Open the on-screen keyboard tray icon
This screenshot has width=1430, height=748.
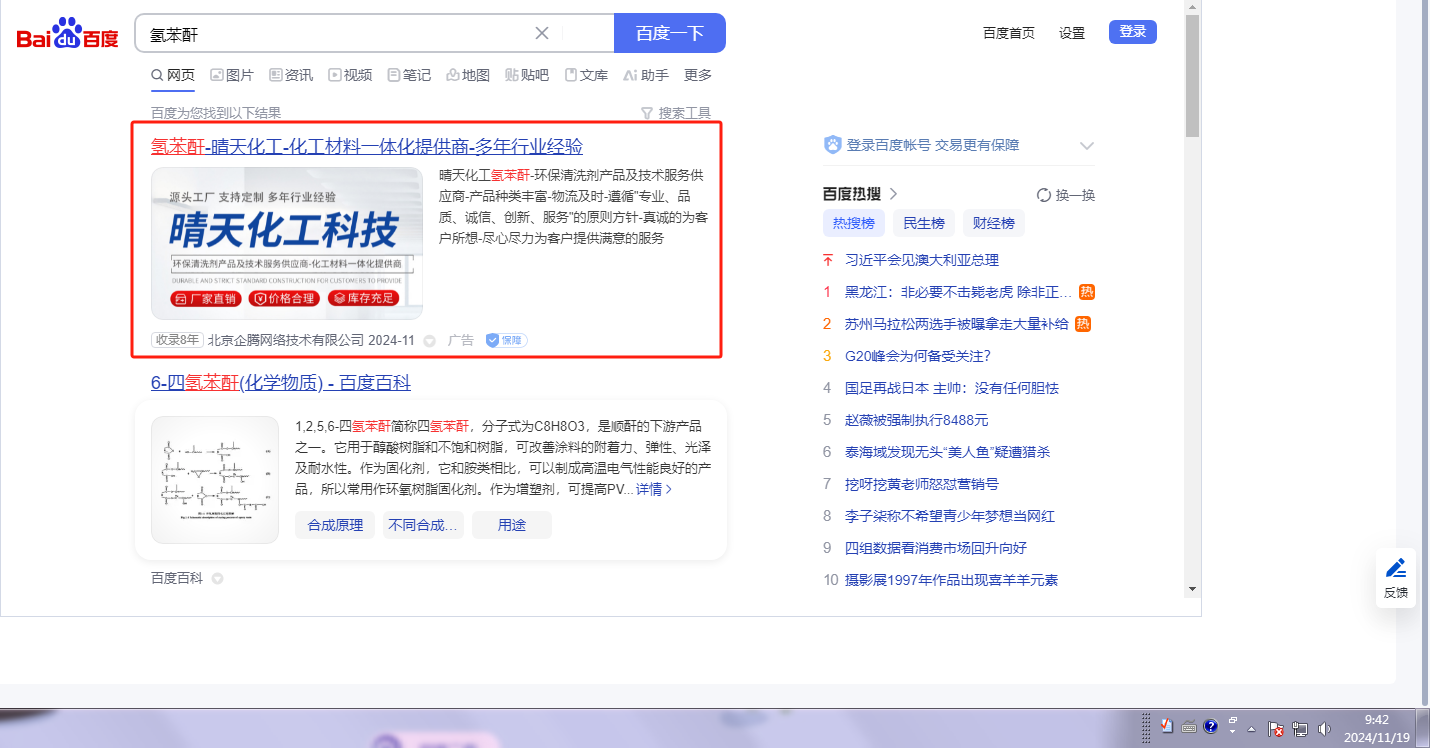click(x=1189, y=727)
